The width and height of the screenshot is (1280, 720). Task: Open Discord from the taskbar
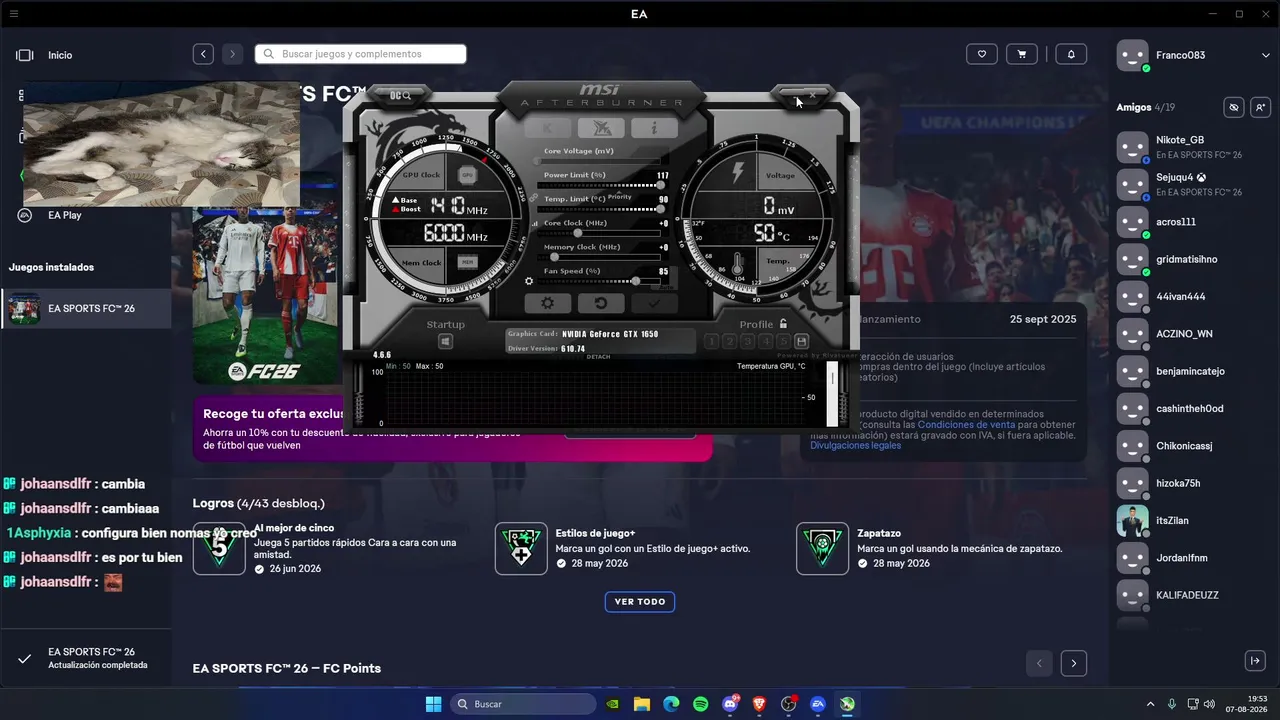[730, 704]
